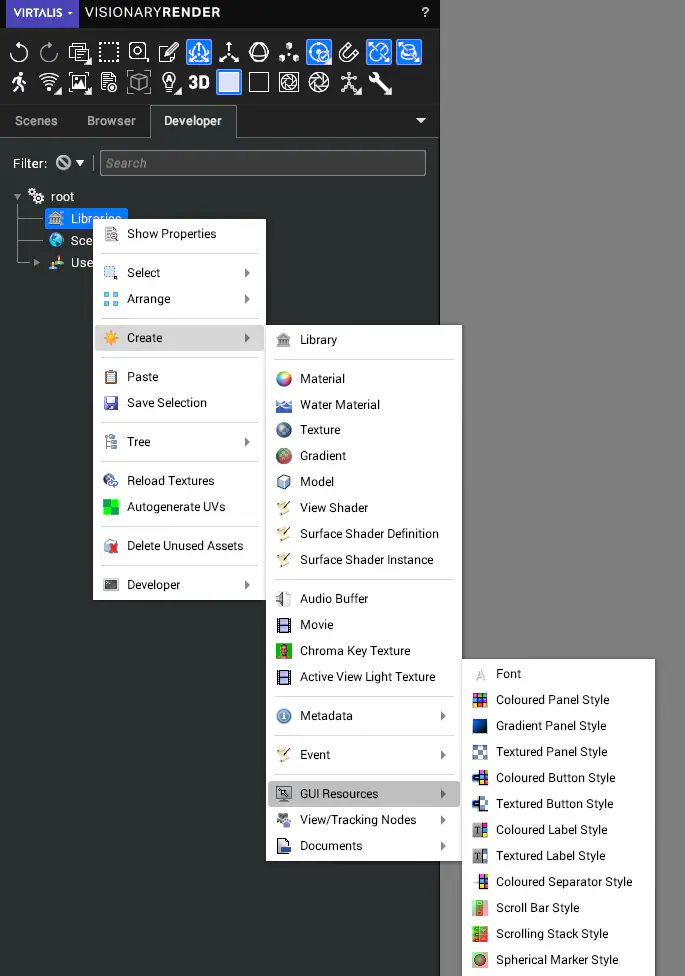Switch to the Browser tab
The height and width of the screenshot is (976, 685).
[x=111, y=121]
